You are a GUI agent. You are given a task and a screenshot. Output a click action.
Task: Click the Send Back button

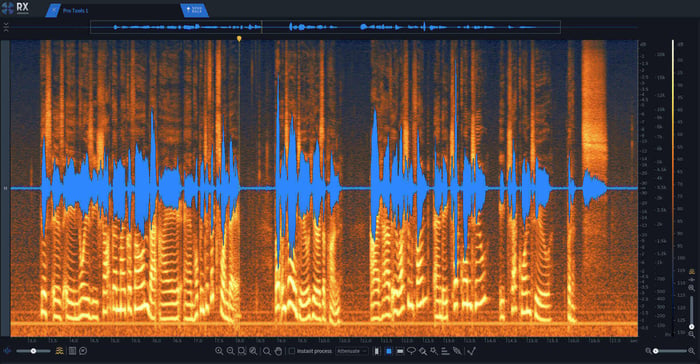pos(194,10)
